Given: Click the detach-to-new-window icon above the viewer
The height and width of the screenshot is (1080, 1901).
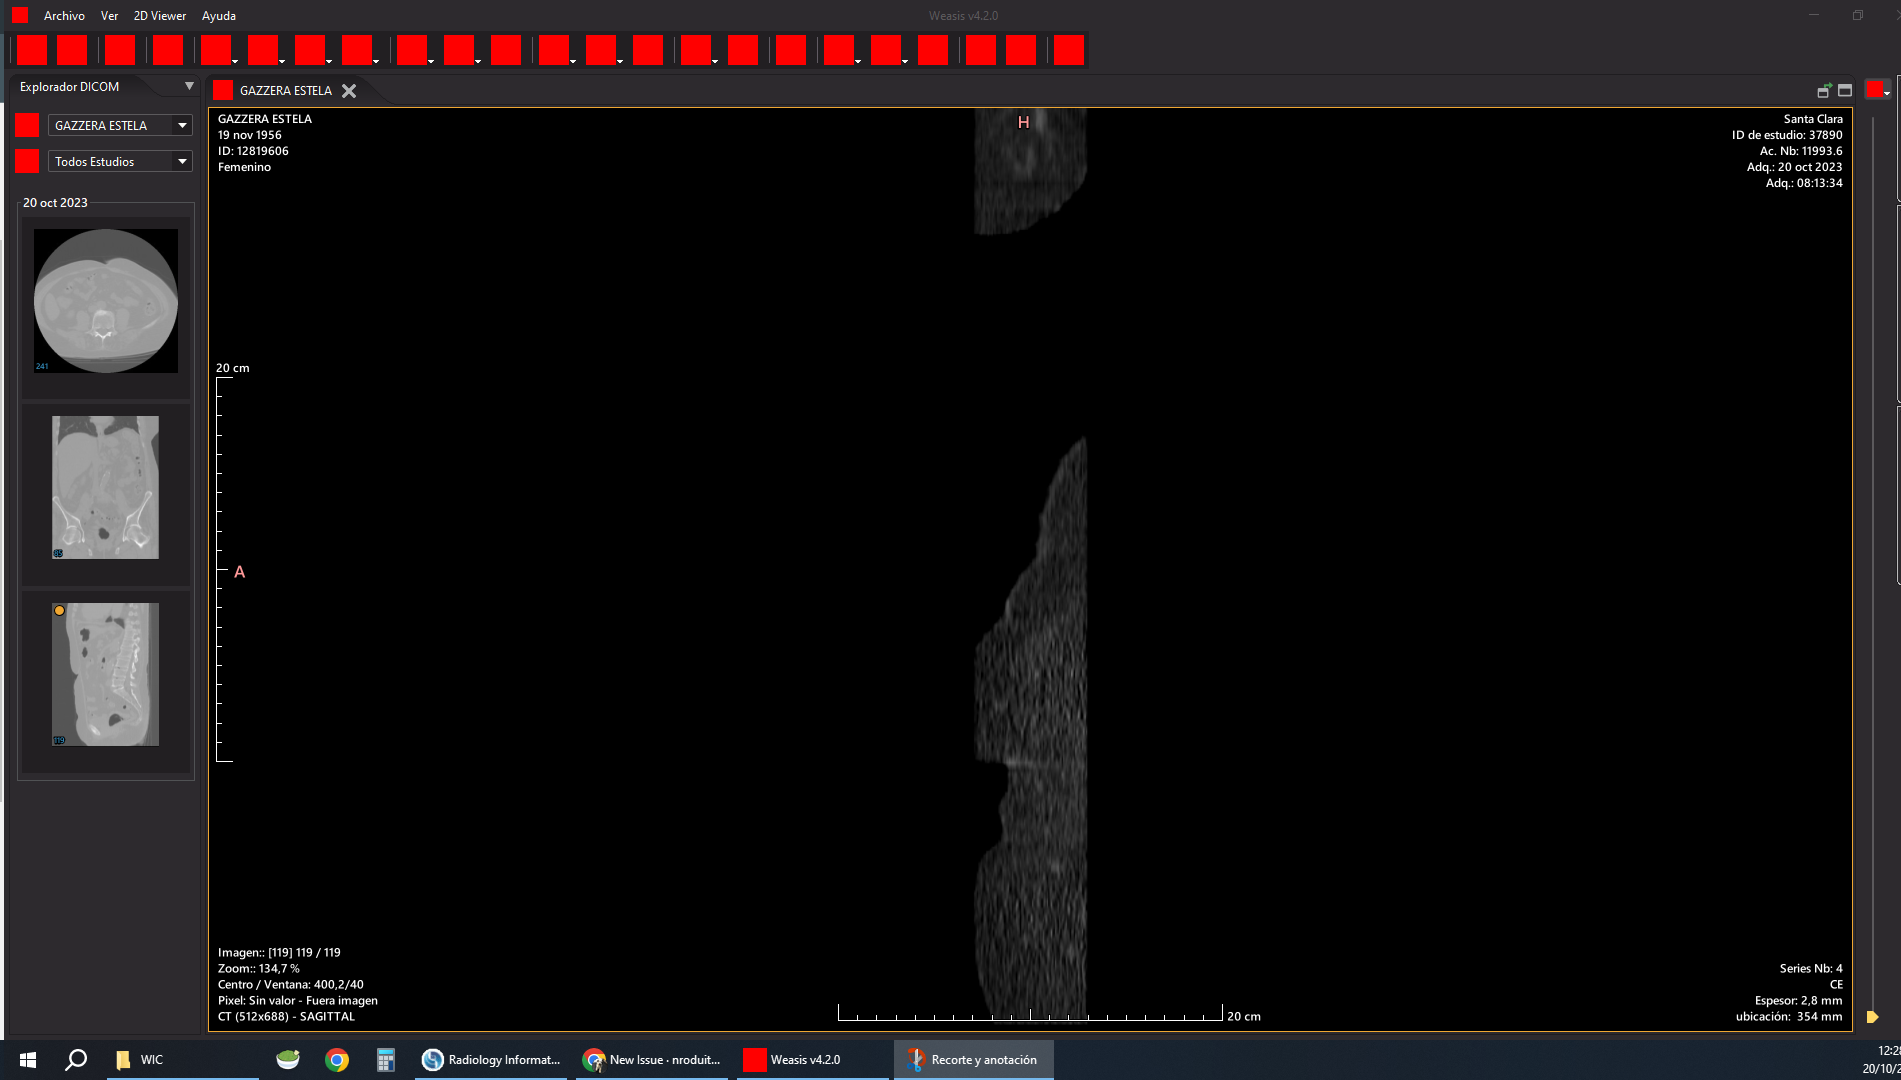Looking at the screenshot, I should [x=1824, y=90].
